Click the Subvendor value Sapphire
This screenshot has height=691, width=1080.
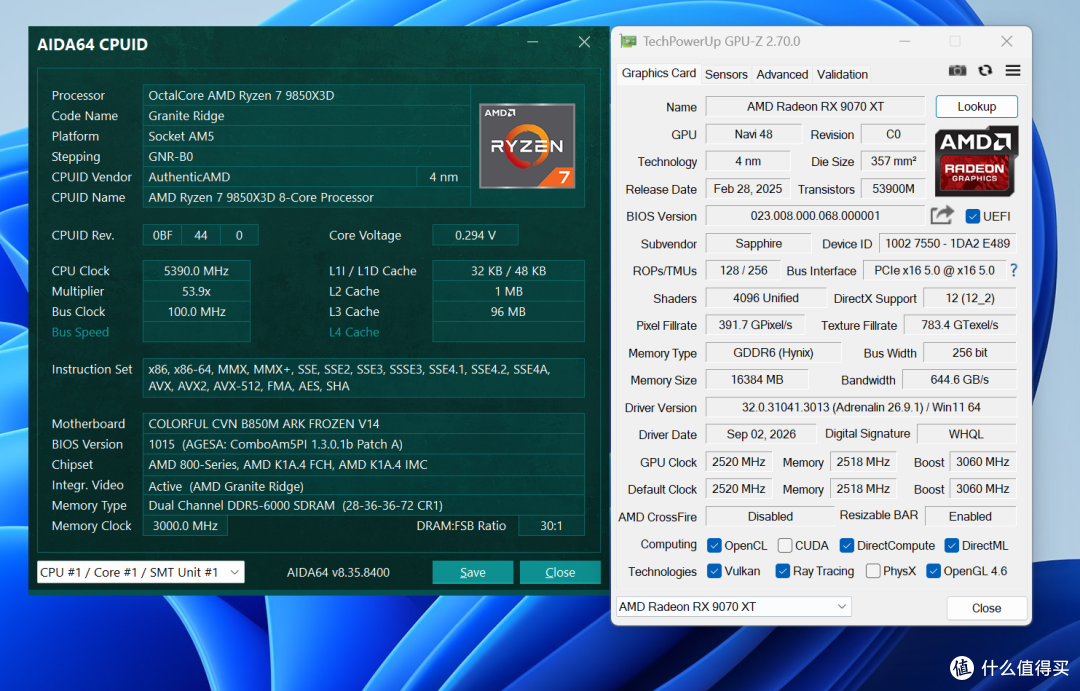[x=758, y=243]
